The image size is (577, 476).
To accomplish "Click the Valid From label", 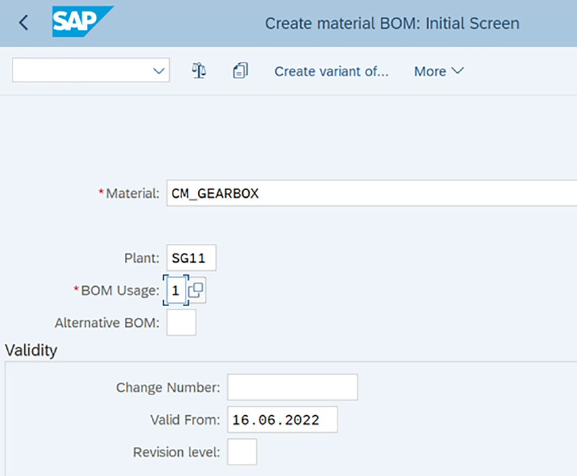I will pyautogui.click(x=185, y=420).
